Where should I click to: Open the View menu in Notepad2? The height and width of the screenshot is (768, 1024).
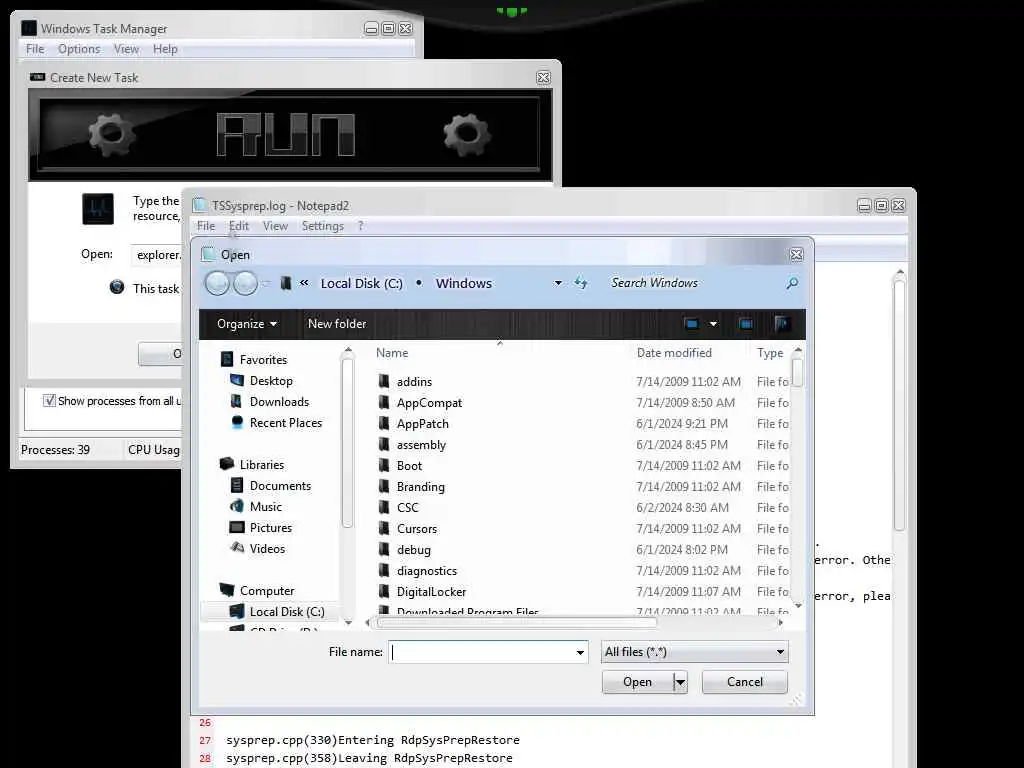coord(275,226)
